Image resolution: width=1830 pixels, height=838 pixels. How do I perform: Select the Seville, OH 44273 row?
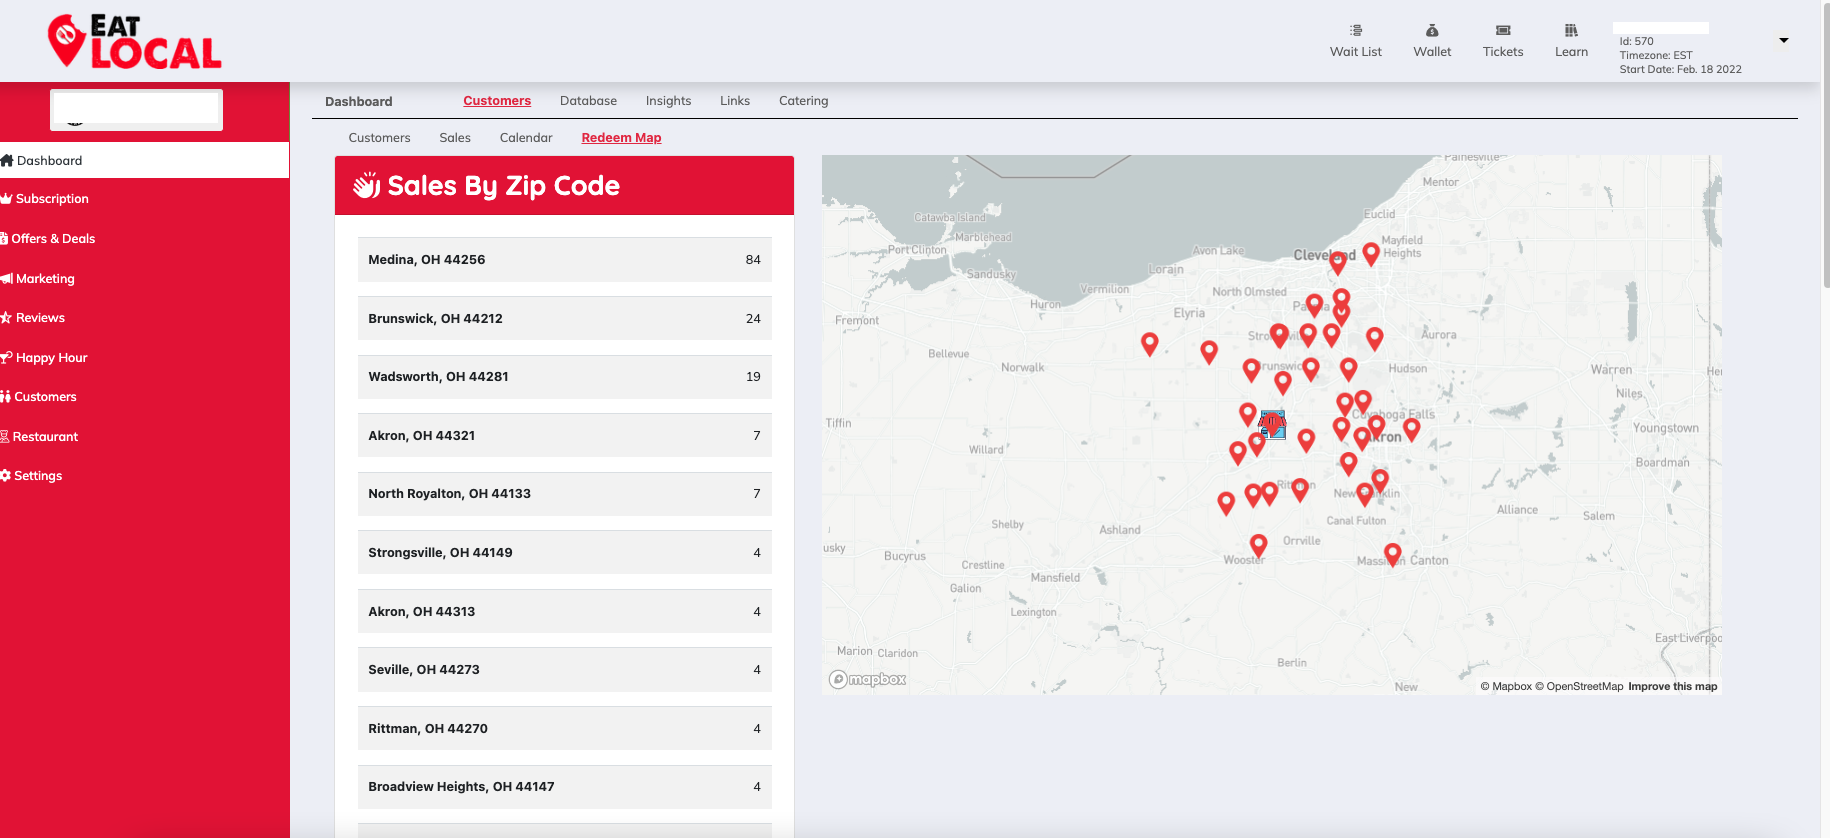(x=565, y=670)
